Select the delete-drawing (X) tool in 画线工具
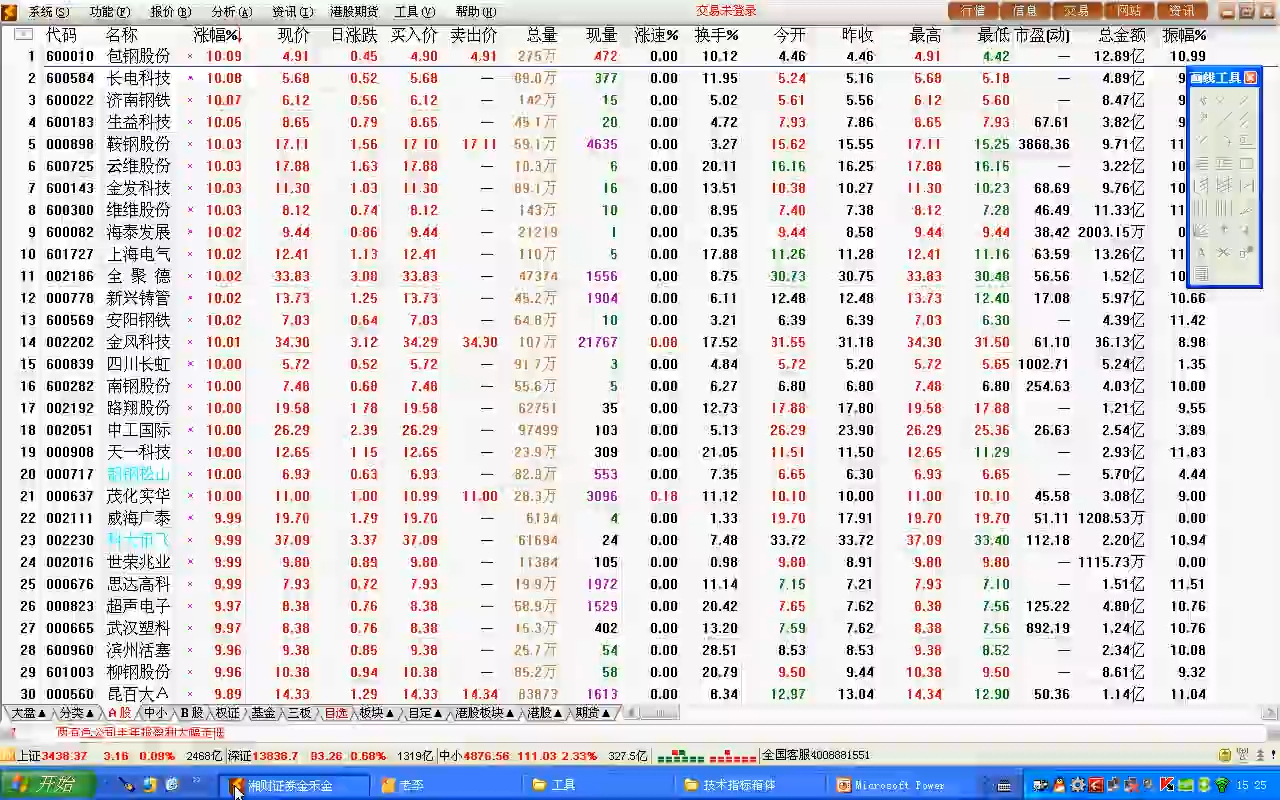This screenshot has width=1280, height=800. click(1222, 251)
